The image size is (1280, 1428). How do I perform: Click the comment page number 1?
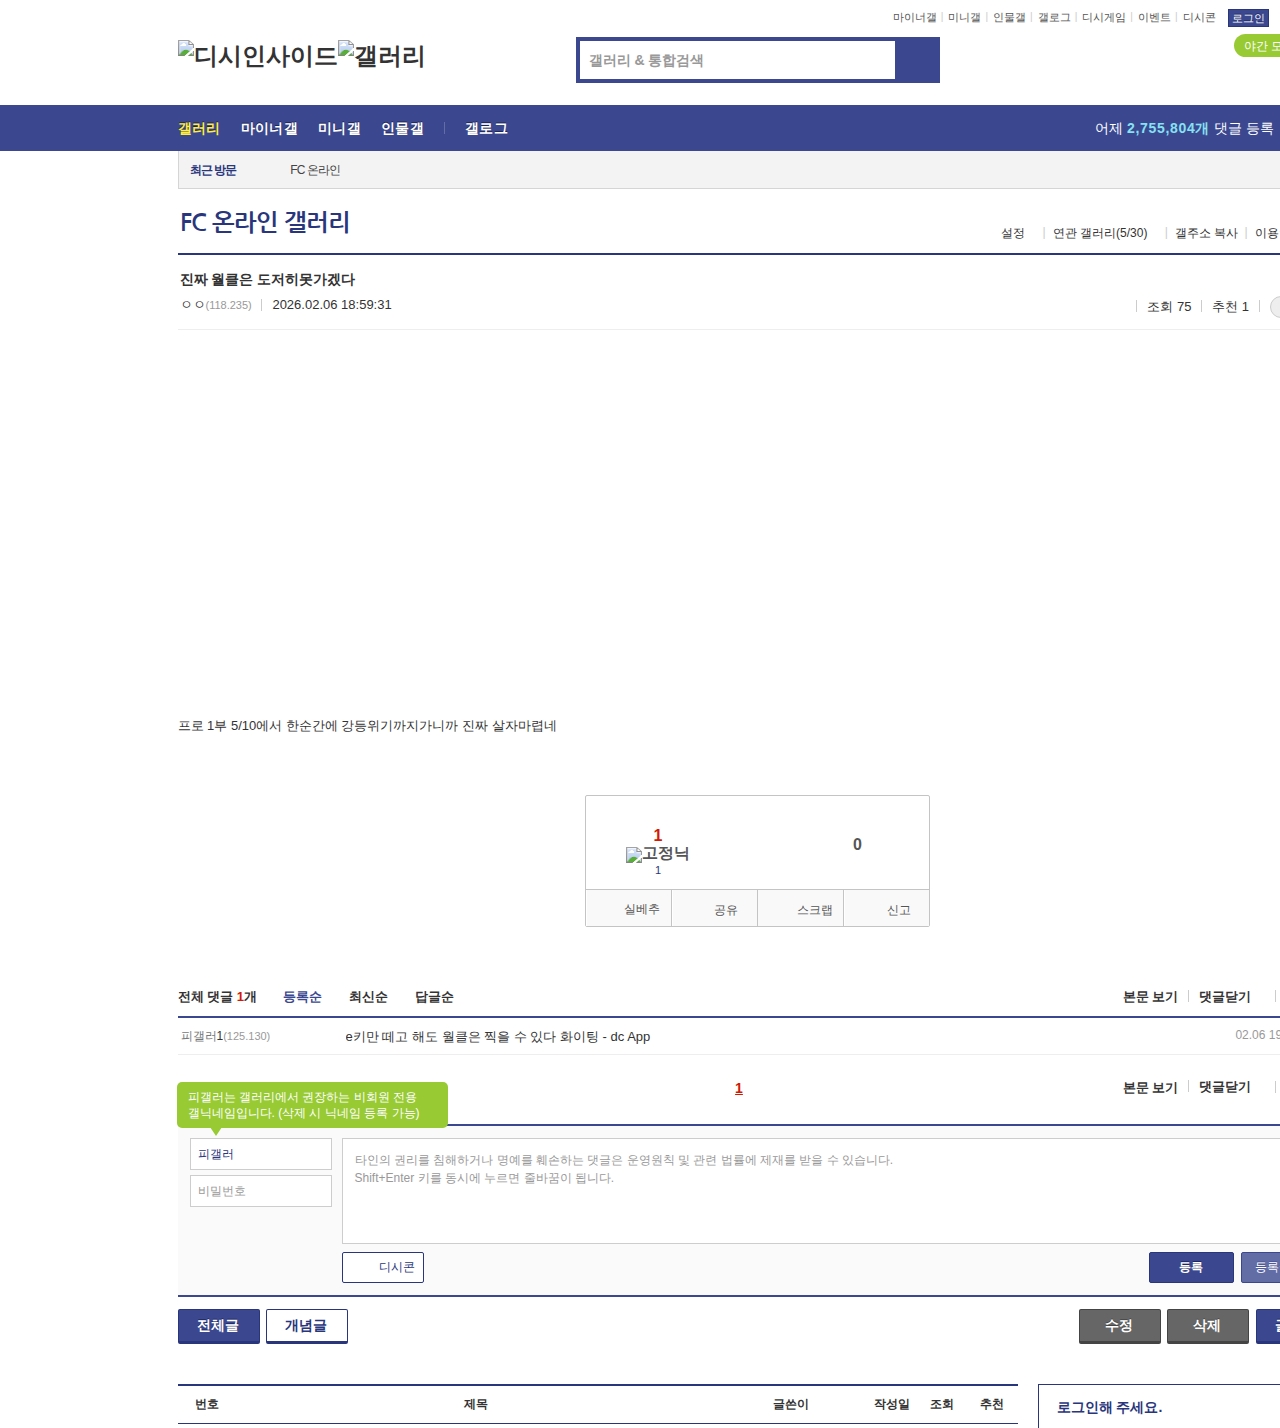pyautogui.click(x=739, y=1088)
